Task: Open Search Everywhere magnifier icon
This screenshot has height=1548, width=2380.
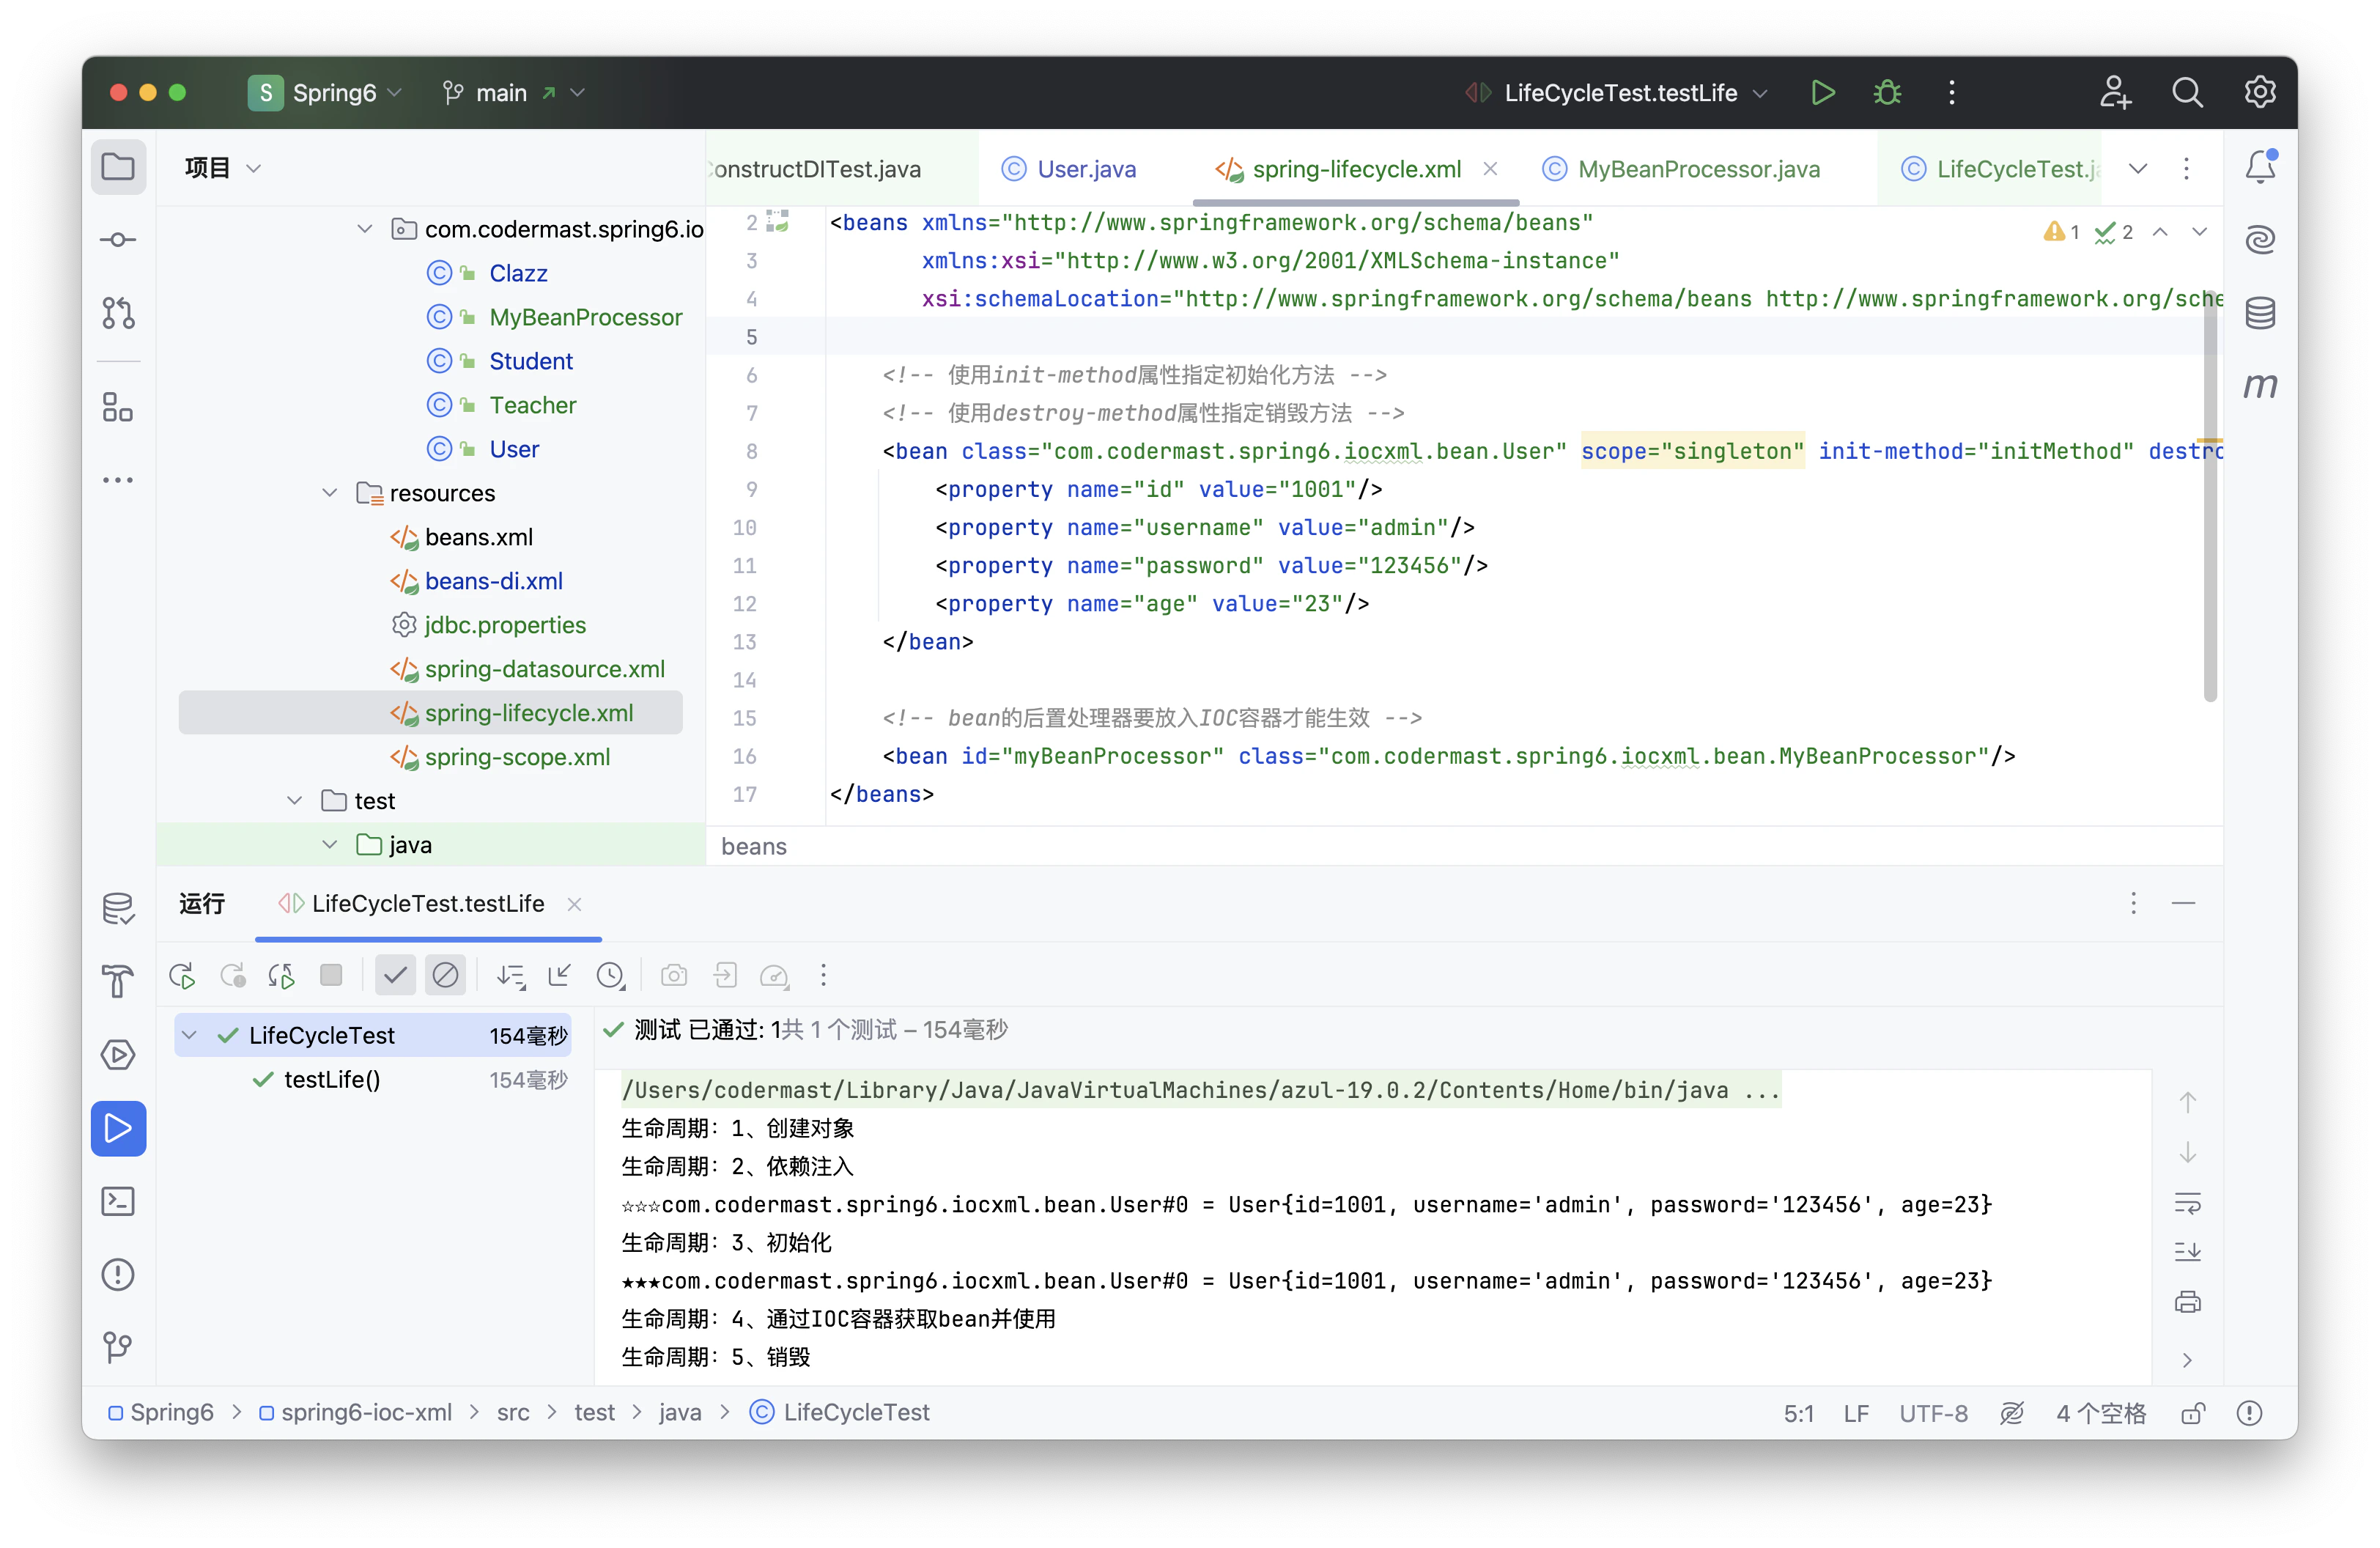Action: tap(2187, 93)
